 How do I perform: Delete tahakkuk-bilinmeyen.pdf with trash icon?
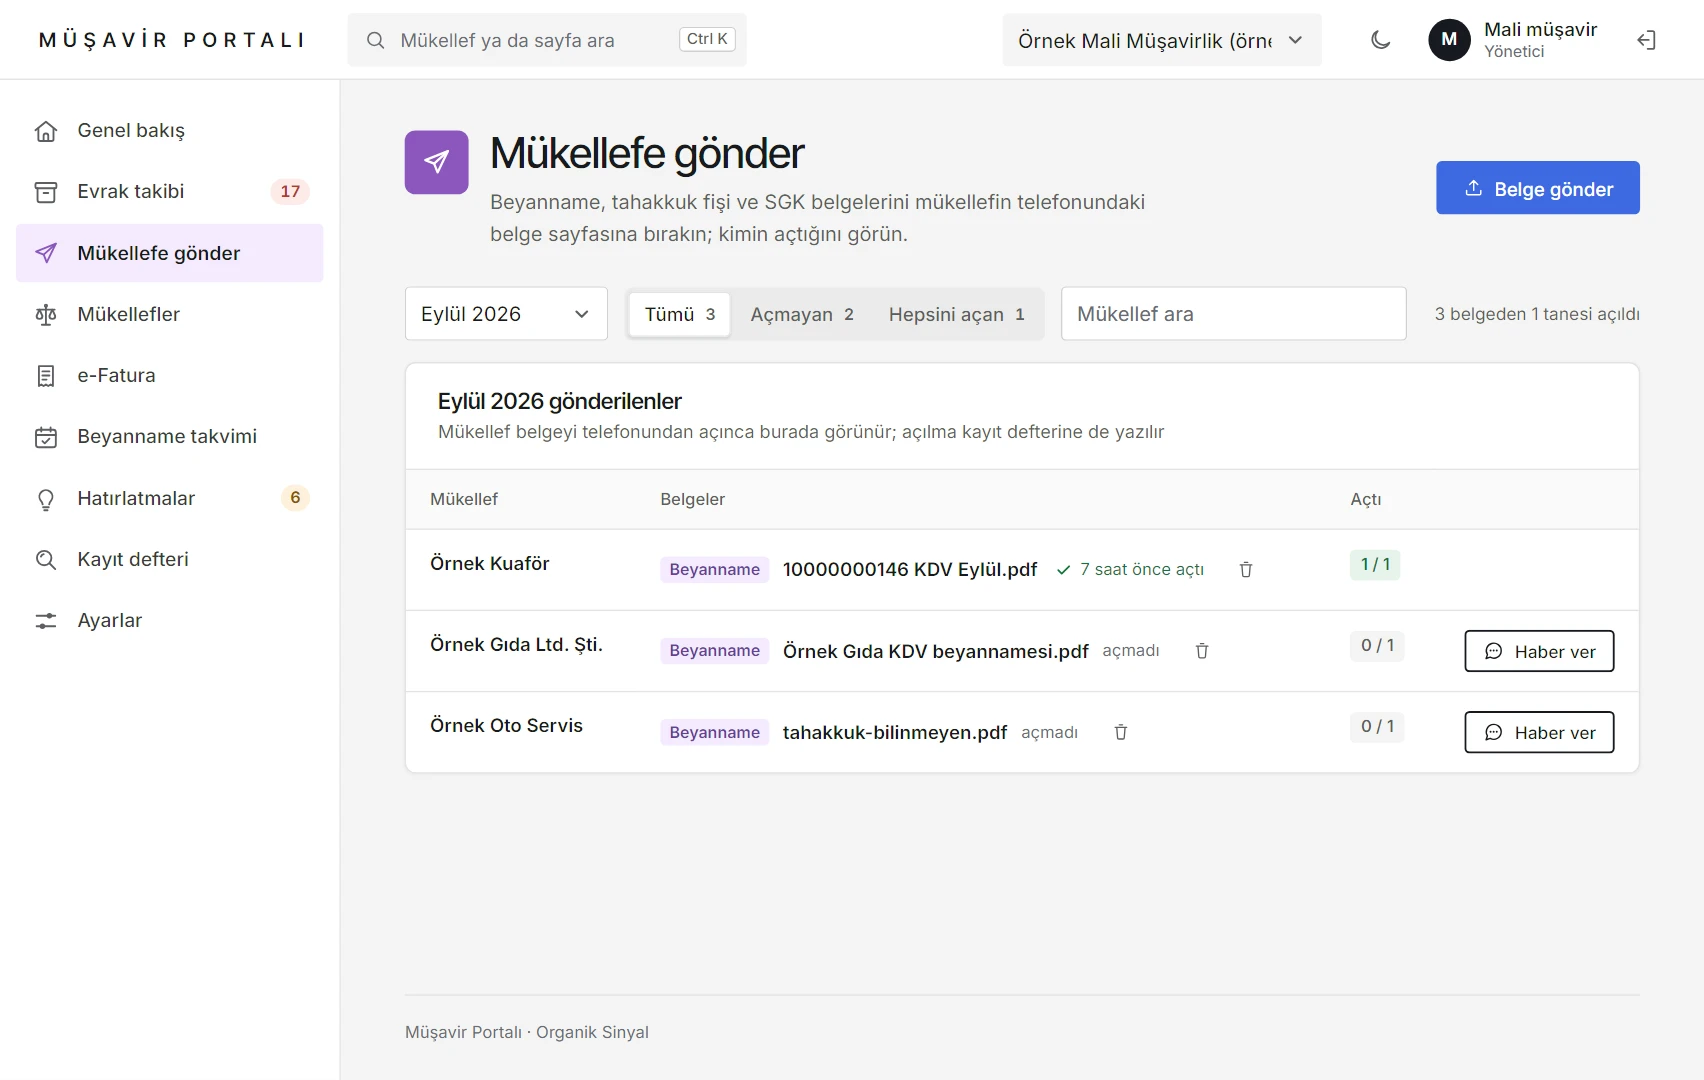(x=1121, y=732)
